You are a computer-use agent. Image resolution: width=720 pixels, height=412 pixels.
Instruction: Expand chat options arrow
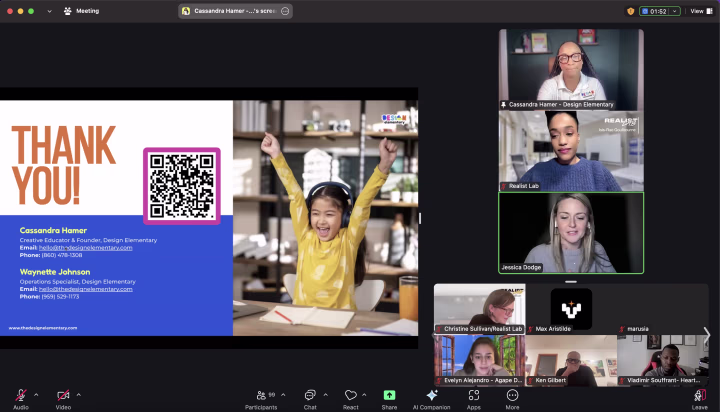pos(326,395)
